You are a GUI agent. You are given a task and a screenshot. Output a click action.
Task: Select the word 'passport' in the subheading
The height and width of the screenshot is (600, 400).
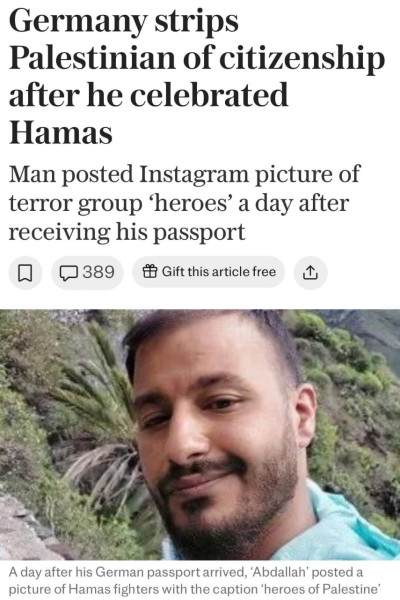pyautogui.click(x=199, y=233)
